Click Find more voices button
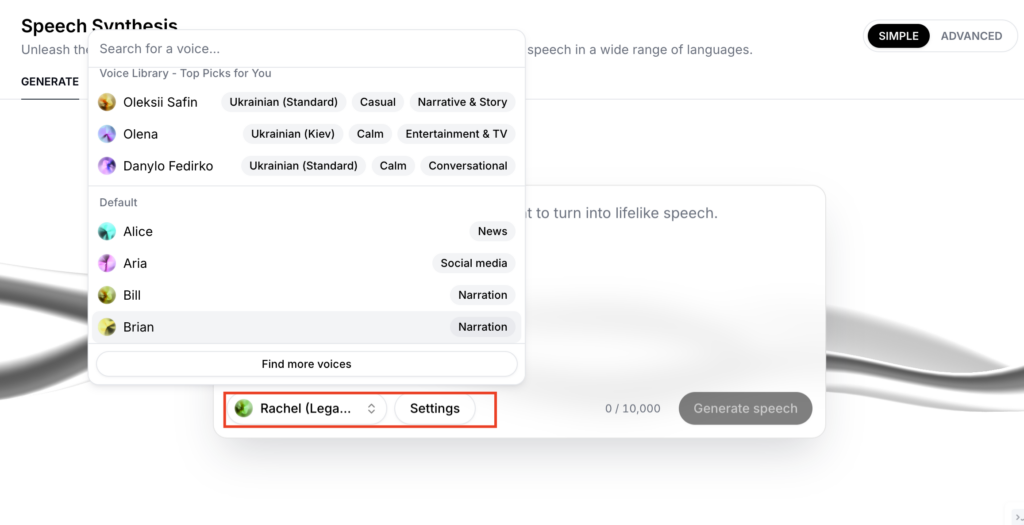Screen dimensions: 1024x525 coord(306,364)
